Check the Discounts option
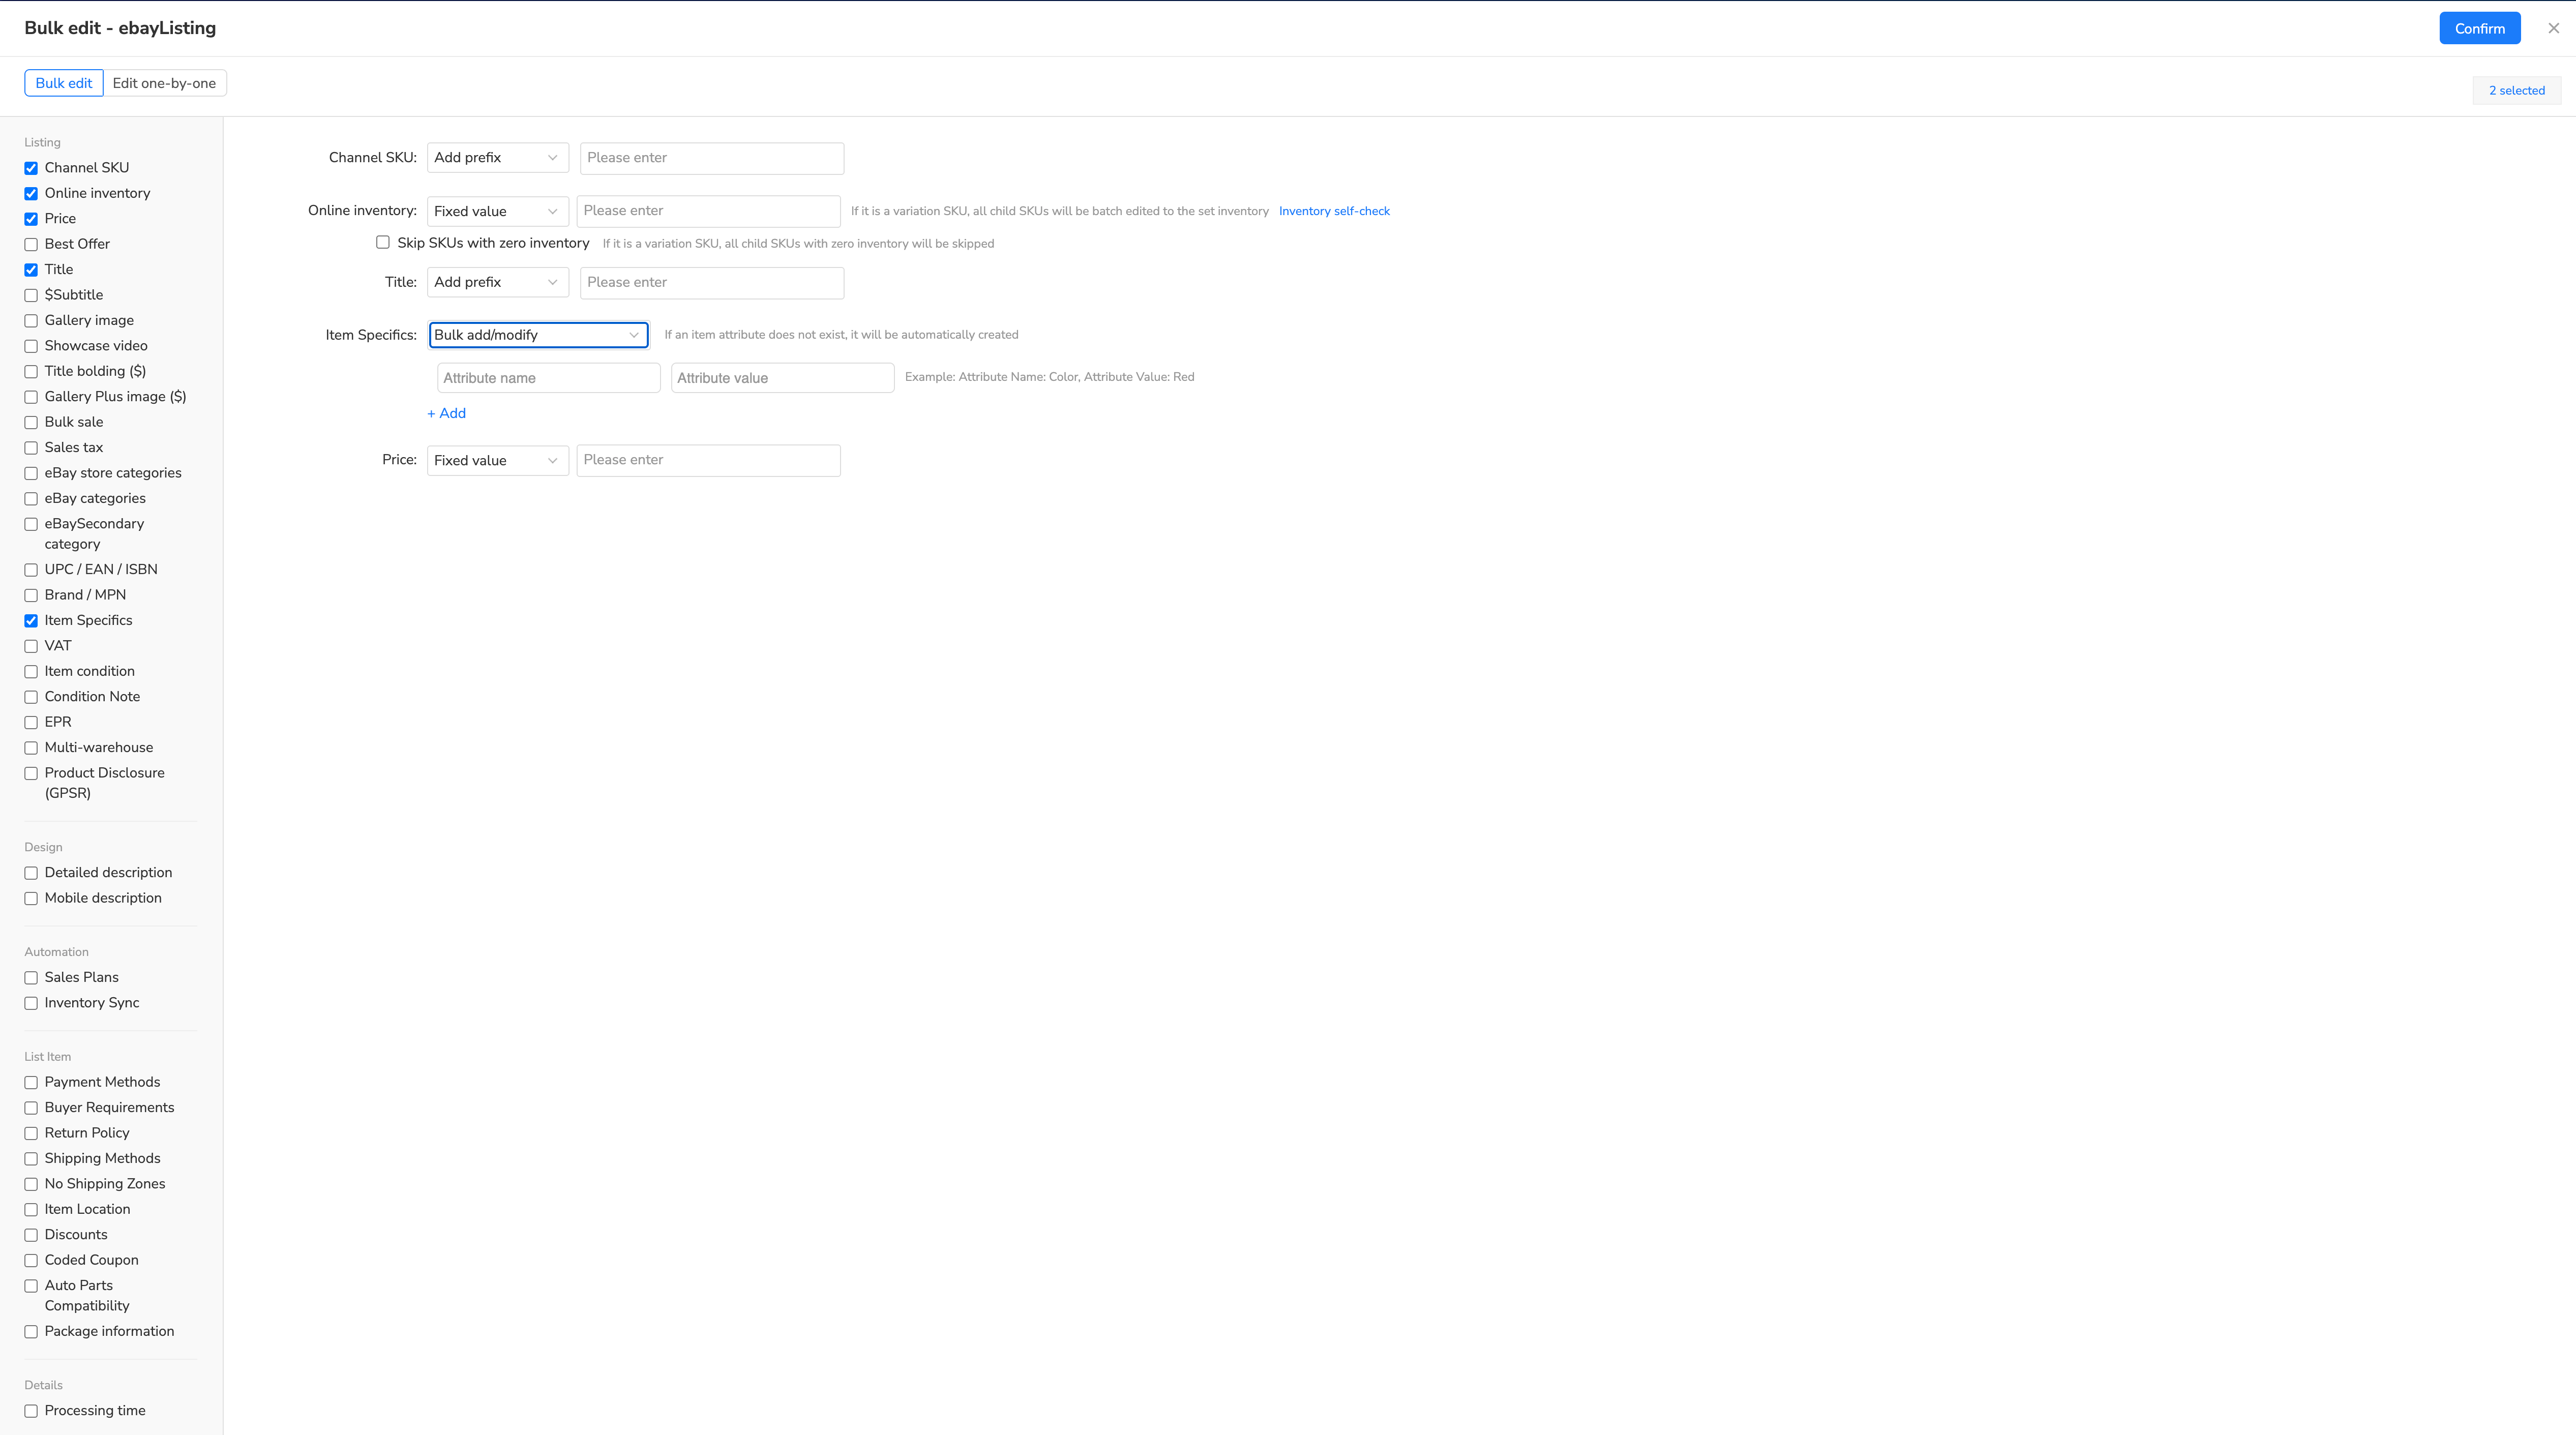2576x1435 pixels. pyautogui.click(x=31, y=1235)
